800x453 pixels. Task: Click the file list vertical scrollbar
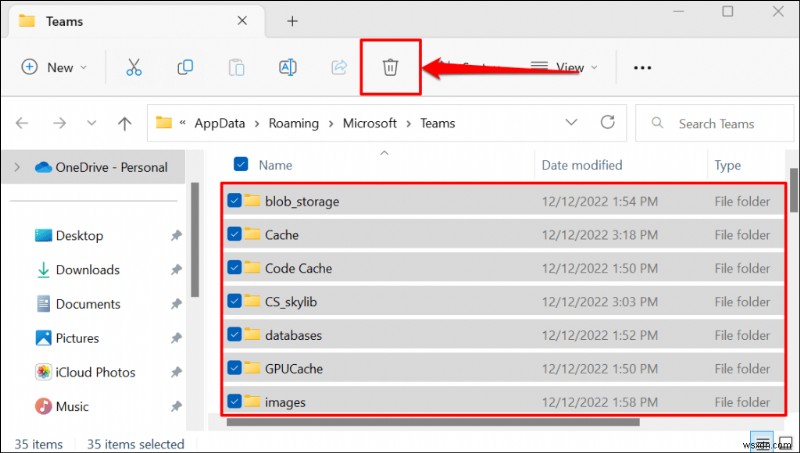tap(793, 190)
